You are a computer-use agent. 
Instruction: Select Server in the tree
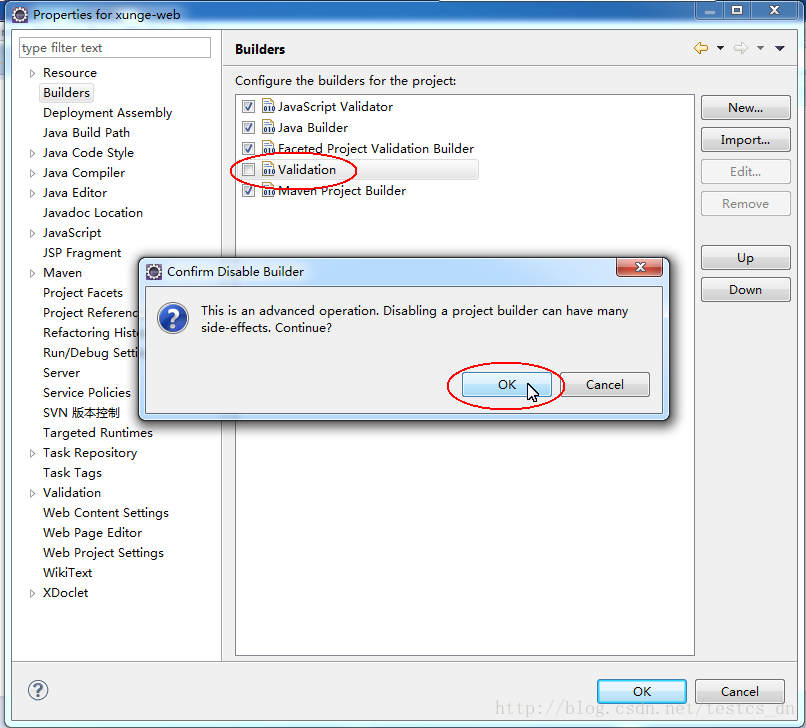(x=62, y=373)
